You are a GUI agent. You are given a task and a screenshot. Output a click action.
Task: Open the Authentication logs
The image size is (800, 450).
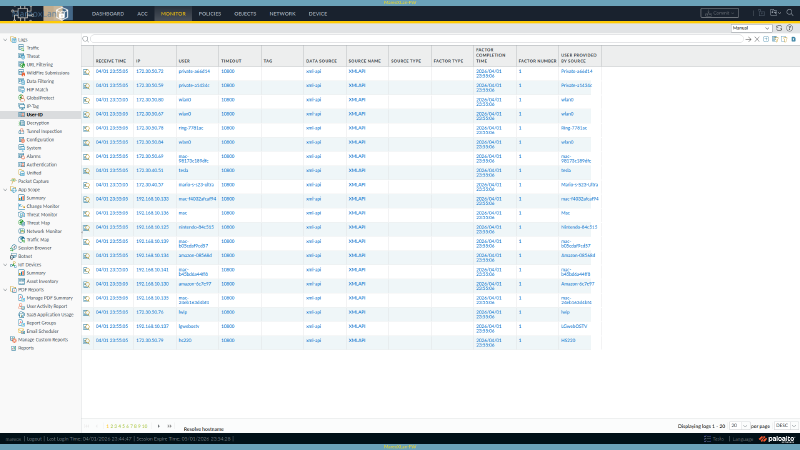tap(41, 165)
